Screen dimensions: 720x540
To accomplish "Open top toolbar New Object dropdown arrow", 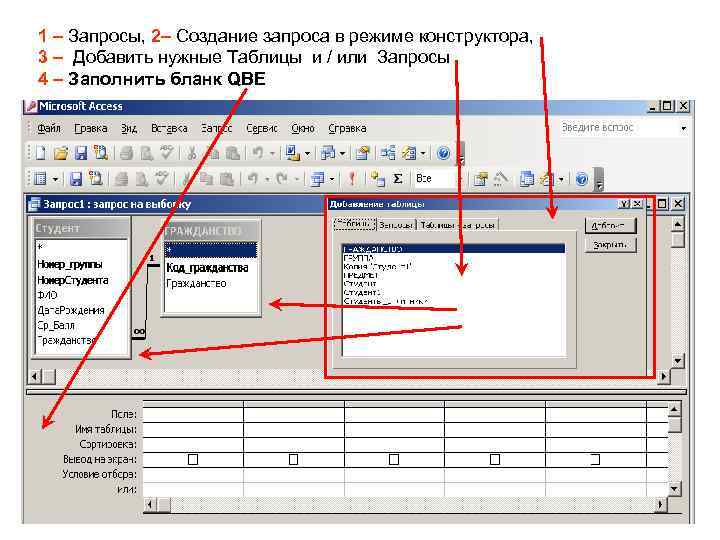I will [x=423, y=153].
